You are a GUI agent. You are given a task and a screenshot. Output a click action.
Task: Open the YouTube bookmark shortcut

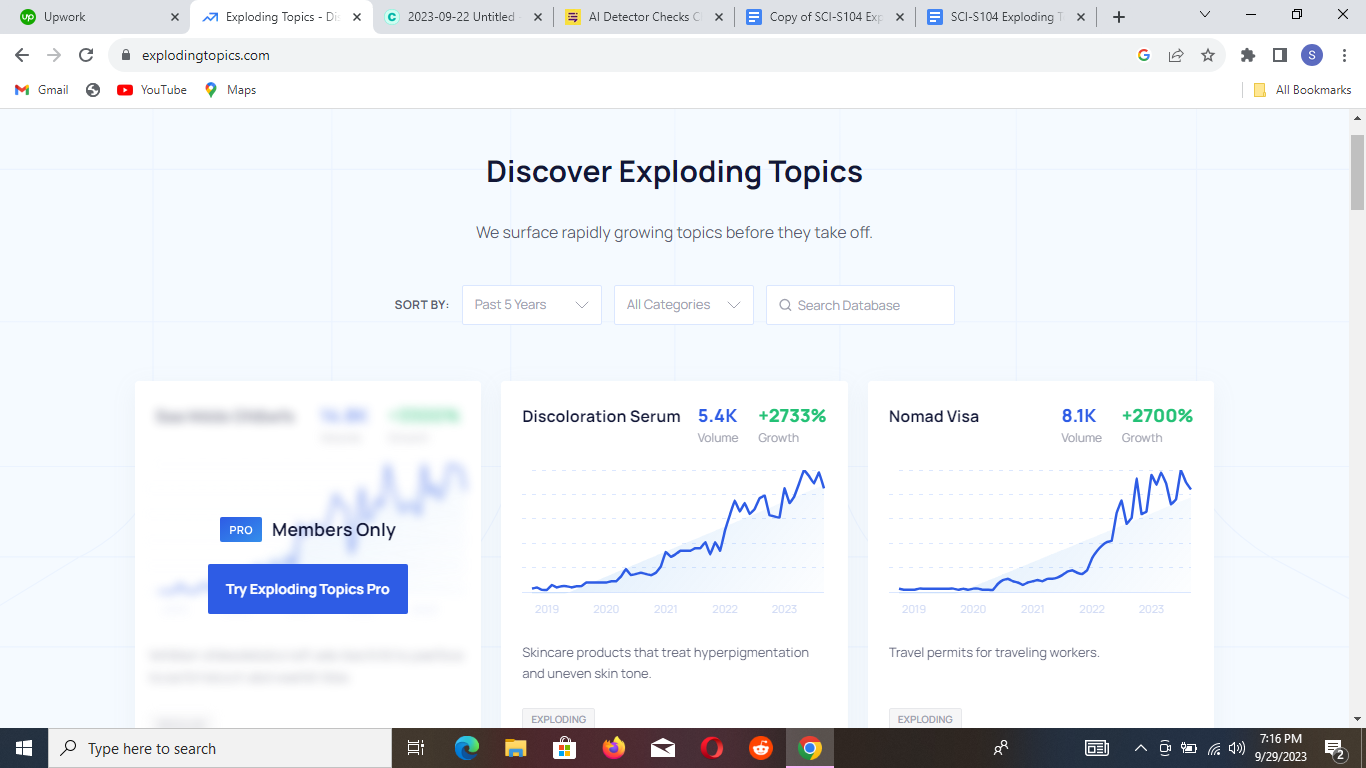point(150,89)
